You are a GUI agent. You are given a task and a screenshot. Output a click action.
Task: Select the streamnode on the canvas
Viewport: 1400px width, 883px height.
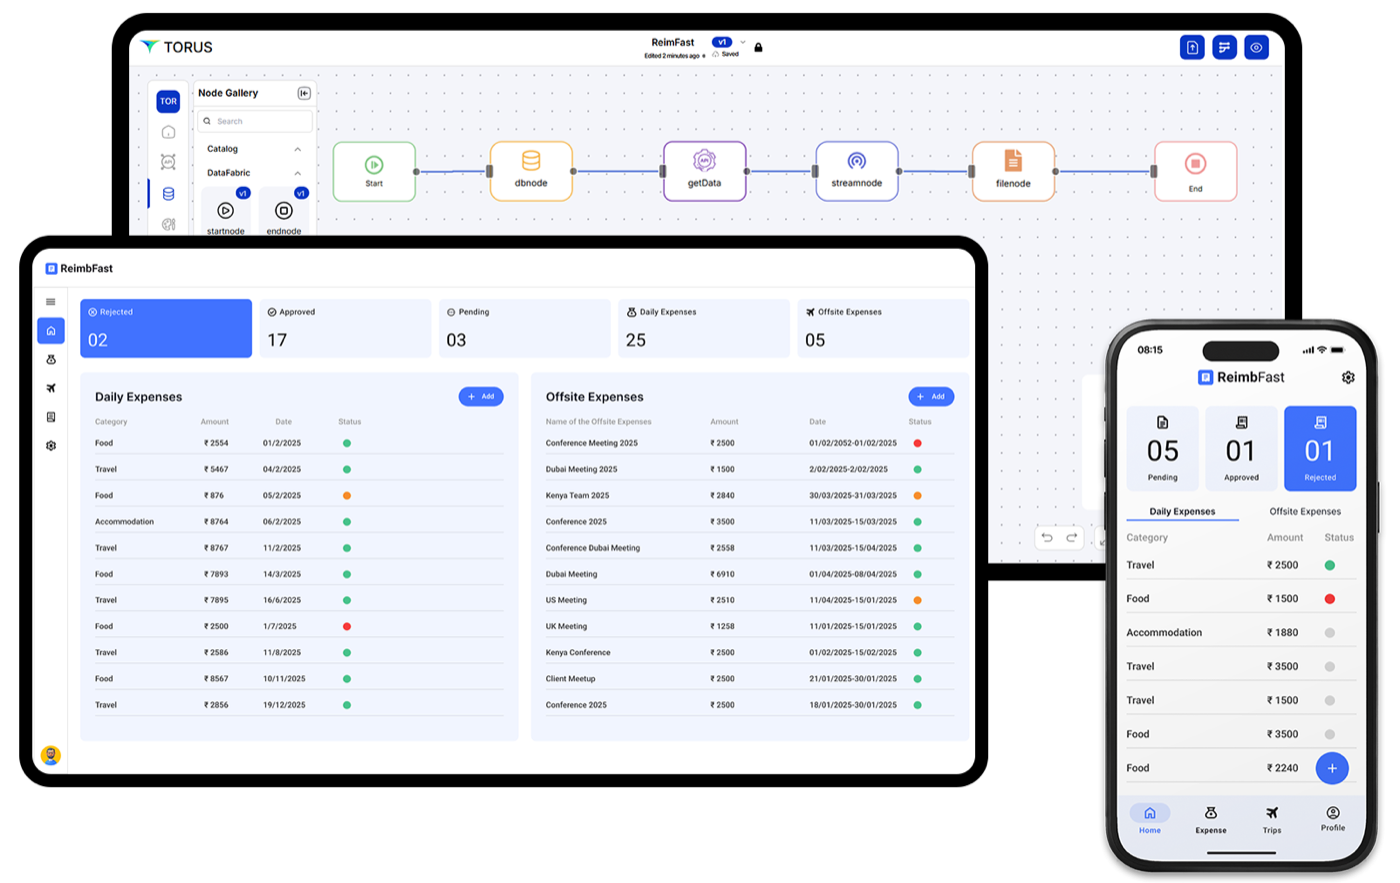(857, 171)
